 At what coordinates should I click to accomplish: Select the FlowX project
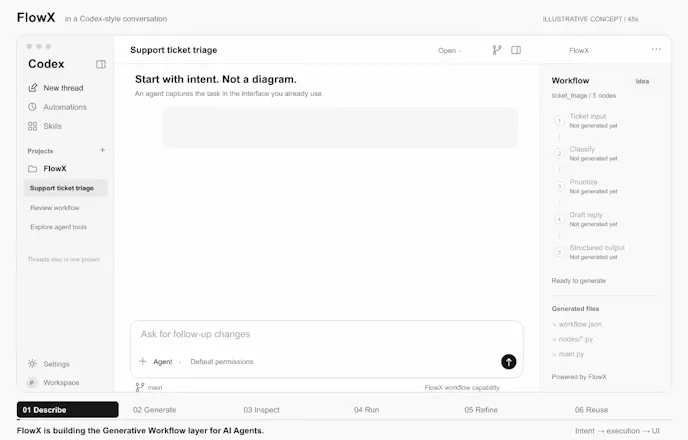[55, 168]
